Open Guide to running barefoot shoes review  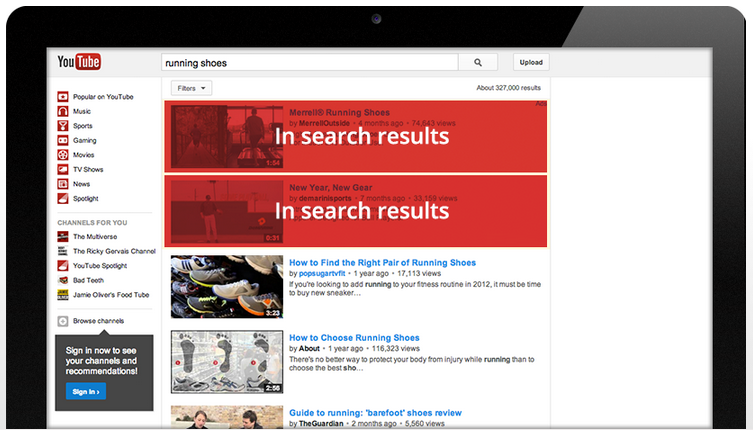coord(375,413)
